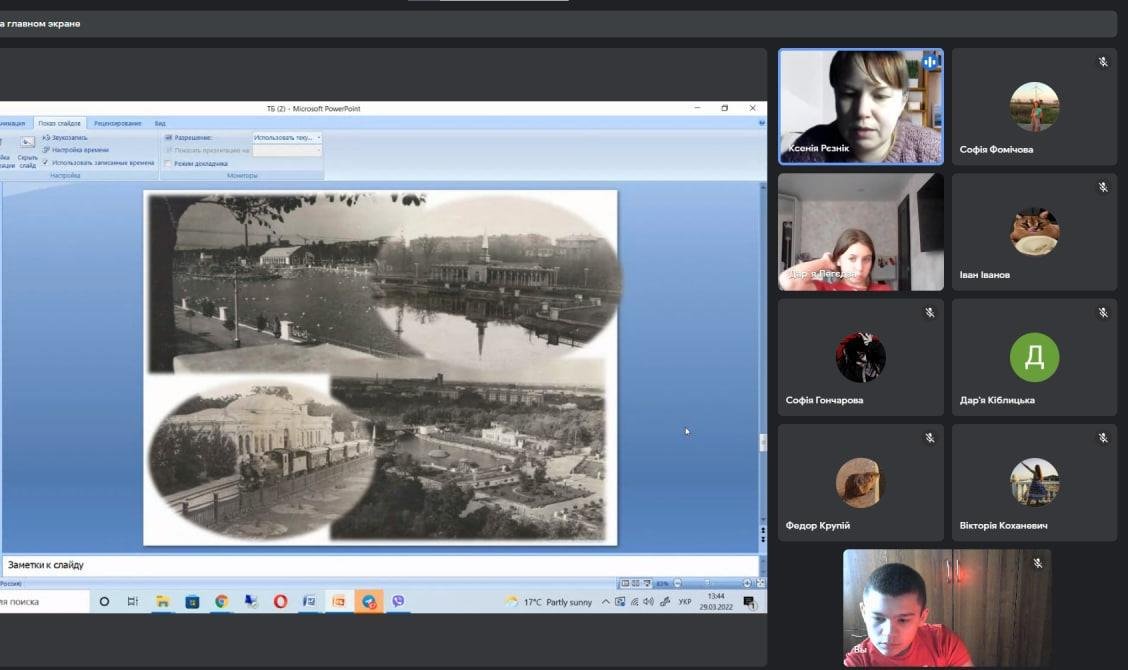
Task: Click muted mic icon on Іван Іванов tile
Action: [1103, 187]
